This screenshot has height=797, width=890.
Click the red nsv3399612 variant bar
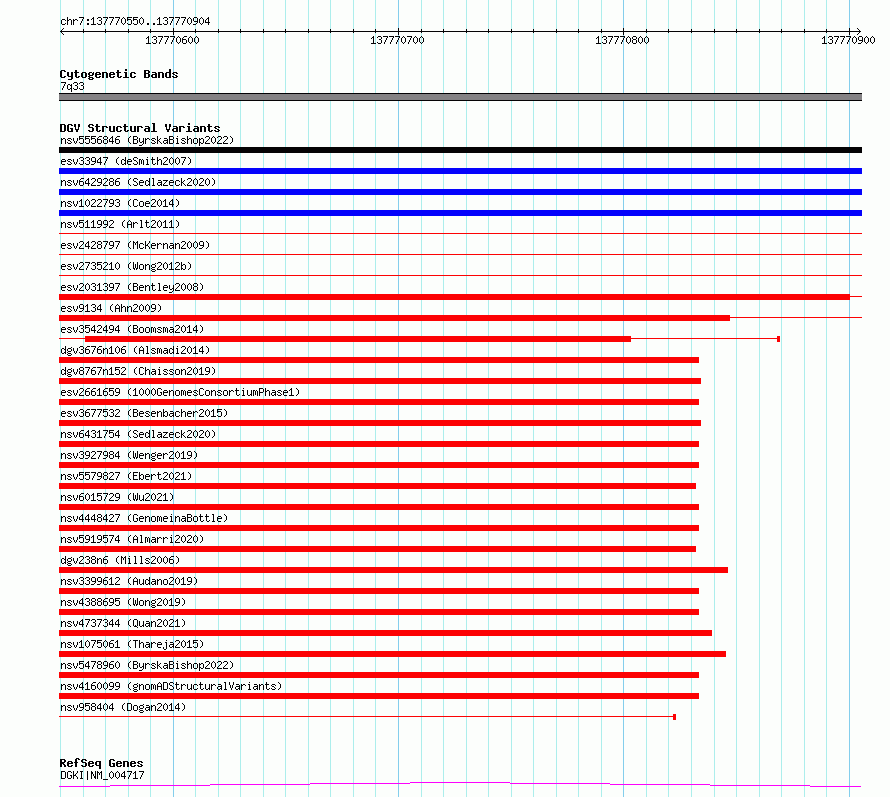point(379,591)
